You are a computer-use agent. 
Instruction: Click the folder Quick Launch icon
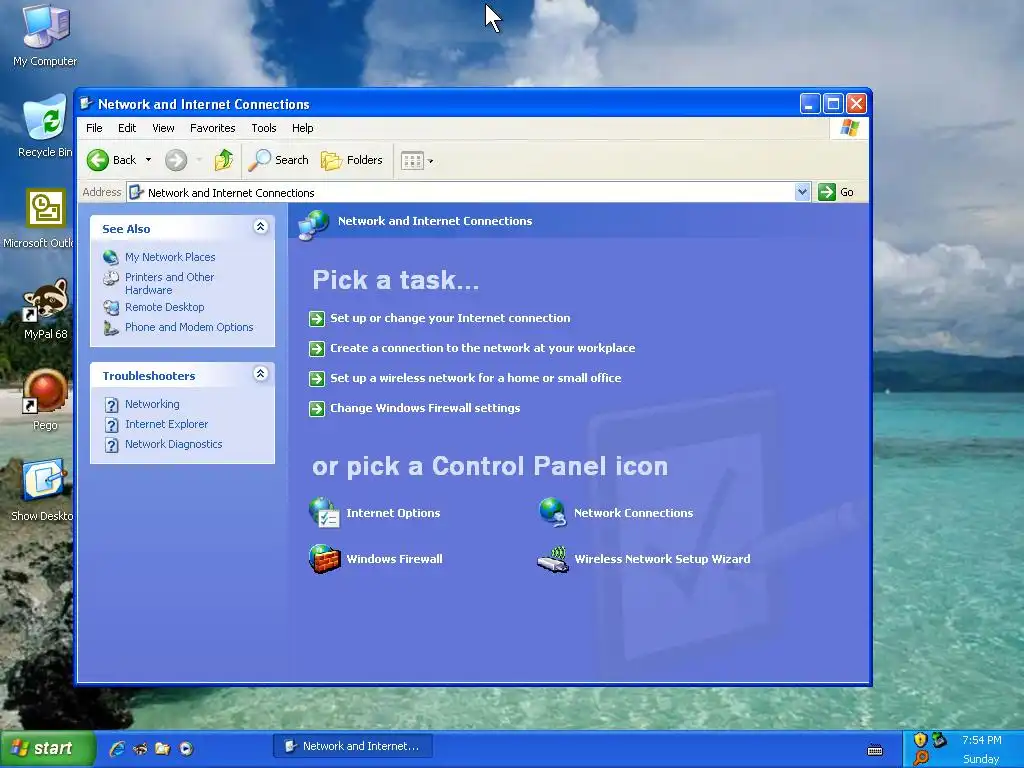[x=163, y=748]
